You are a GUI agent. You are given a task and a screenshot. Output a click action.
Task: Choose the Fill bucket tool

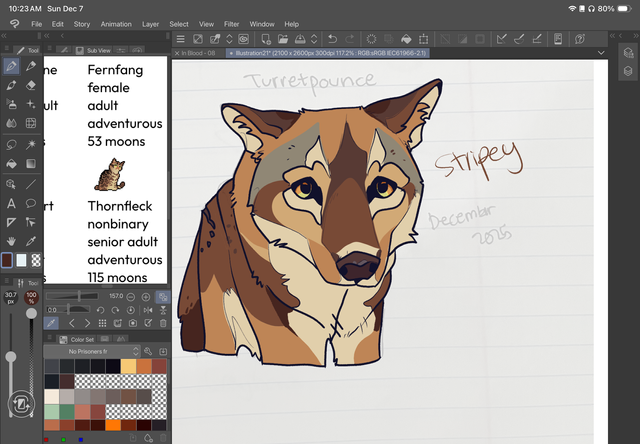click(x=11, y=164)
